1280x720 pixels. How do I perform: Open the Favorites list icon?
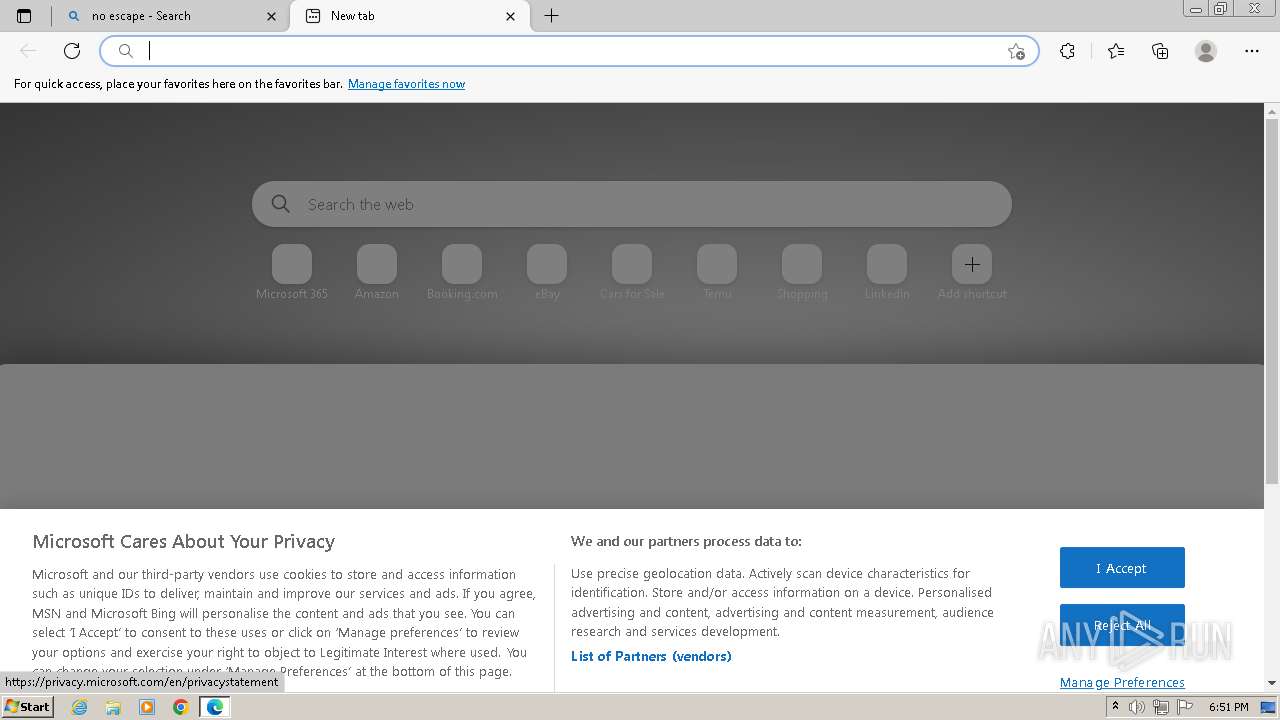(x=1116, y=51)
